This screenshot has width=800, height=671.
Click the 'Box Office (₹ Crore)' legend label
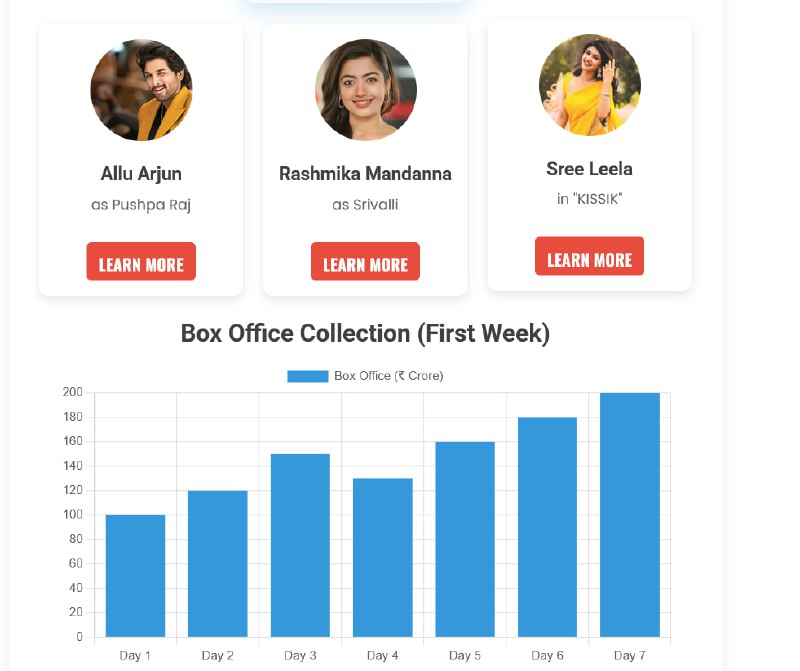(389, 376)
